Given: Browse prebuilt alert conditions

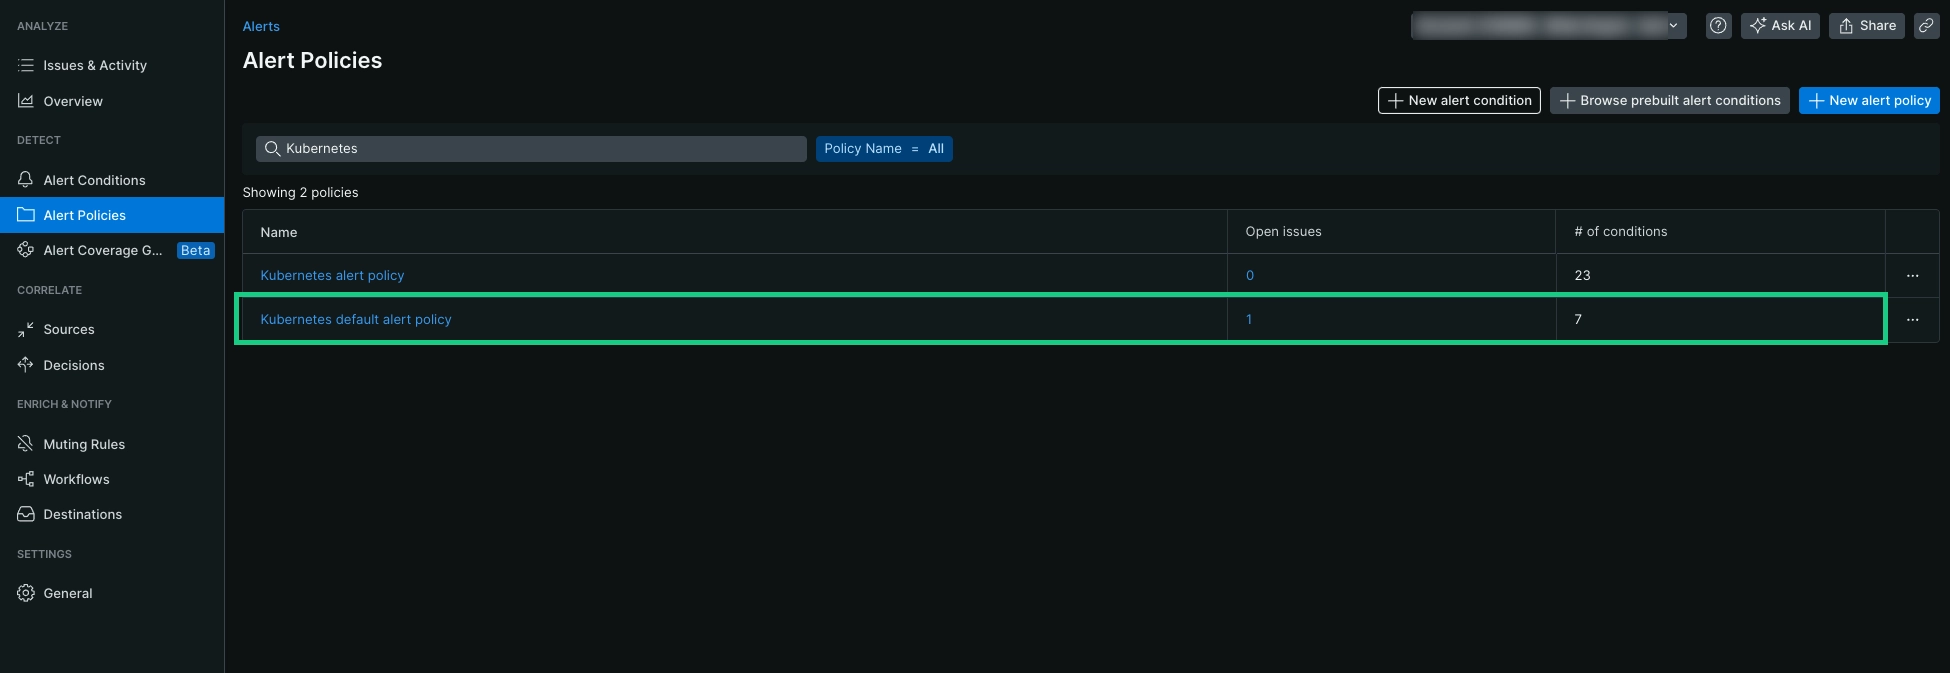Looking at the screenshot, I should coord(1669,101).
